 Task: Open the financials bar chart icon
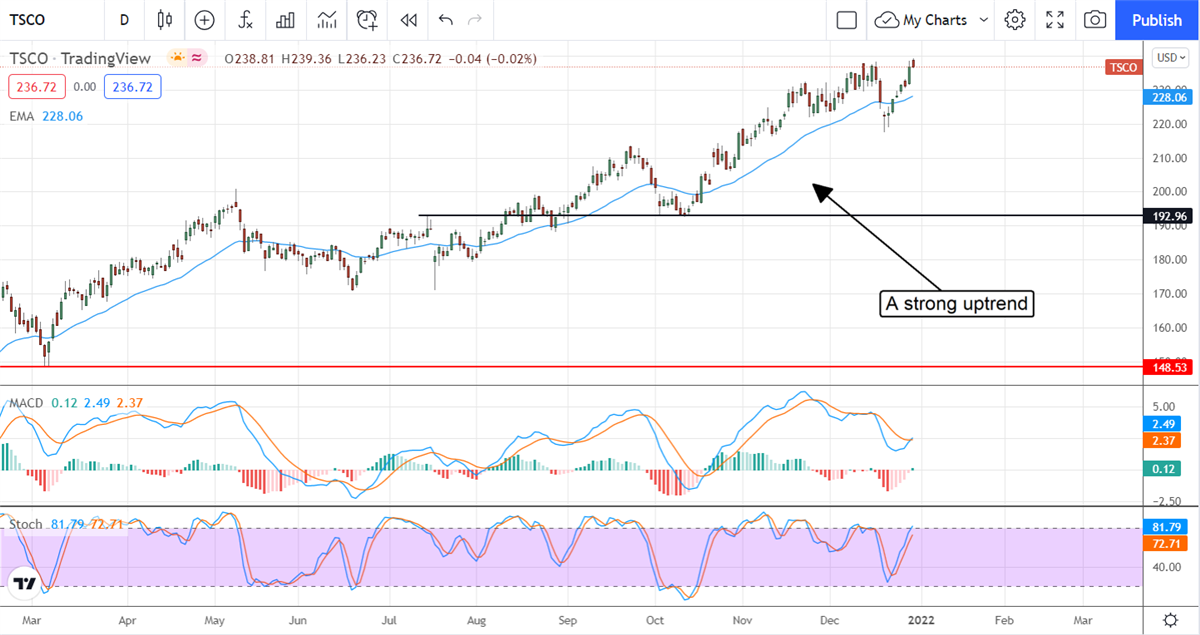click(x=286, y=20)
